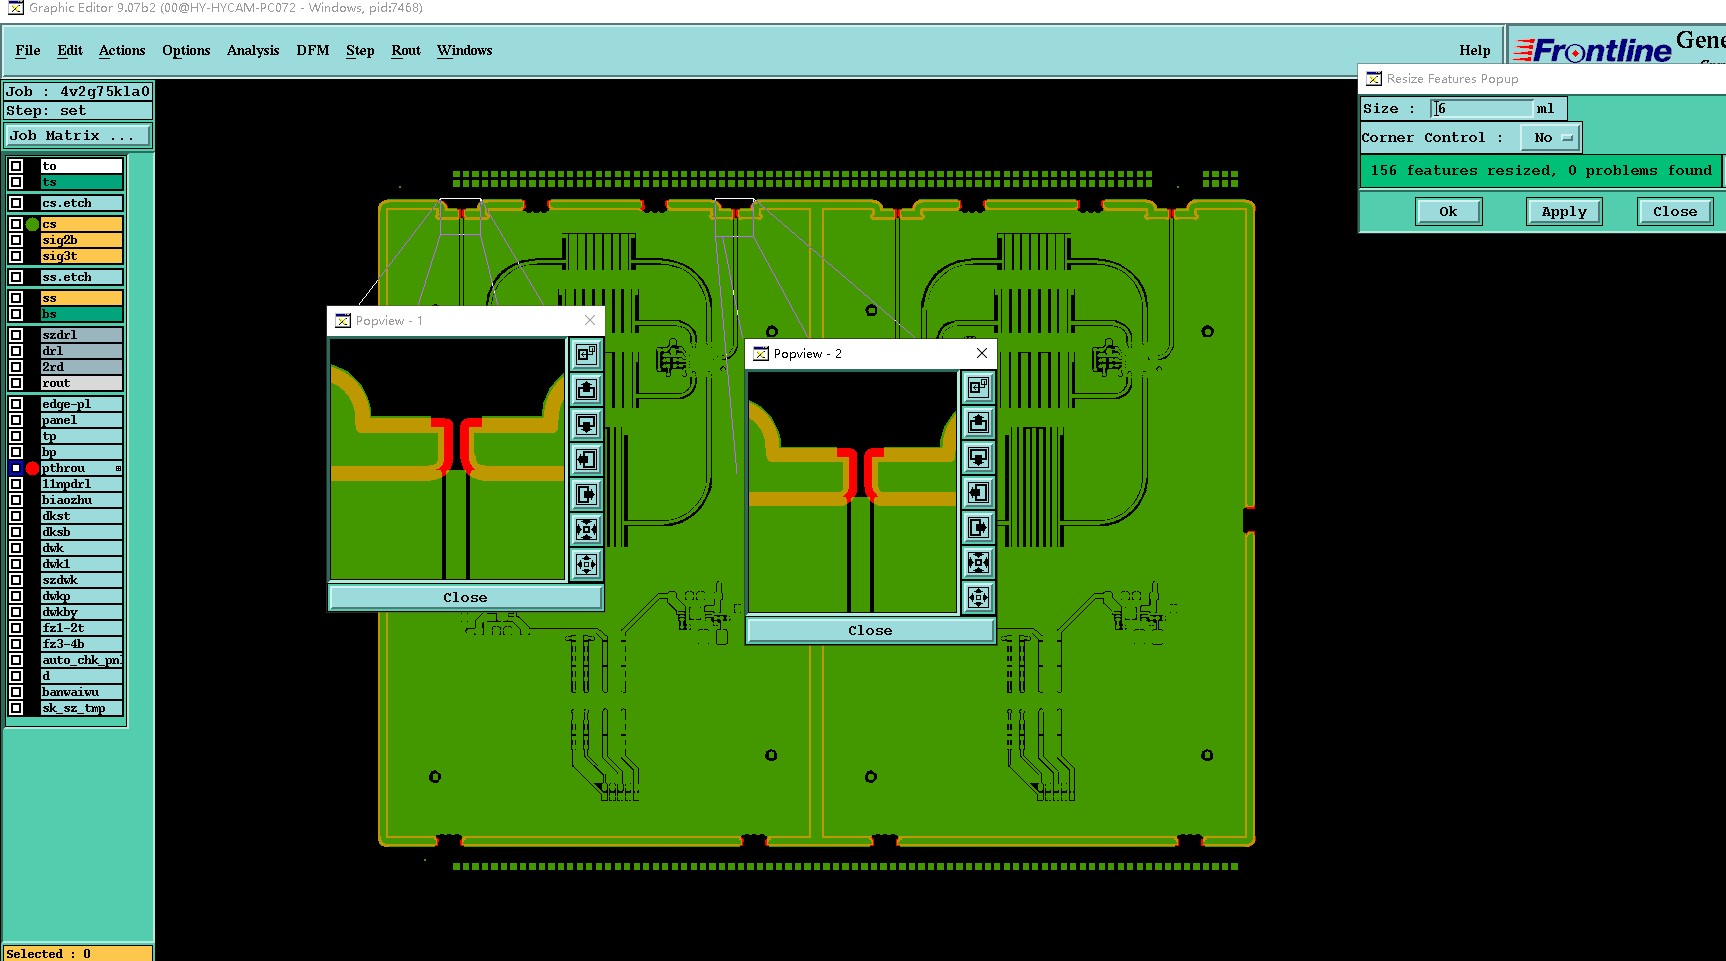The image size is (1726, 961).
Task: Click top transfer-view icon in Popview 1
Action: (587, 354)
